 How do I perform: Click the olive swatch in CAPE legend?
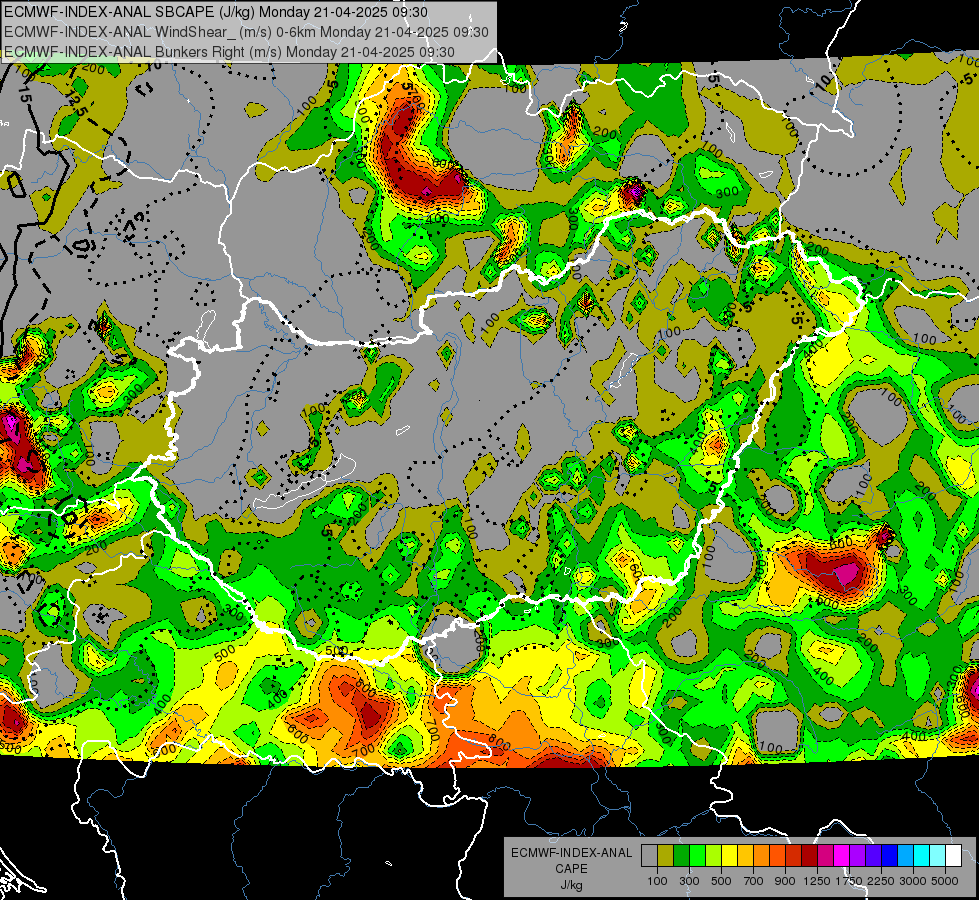(666, 856)
